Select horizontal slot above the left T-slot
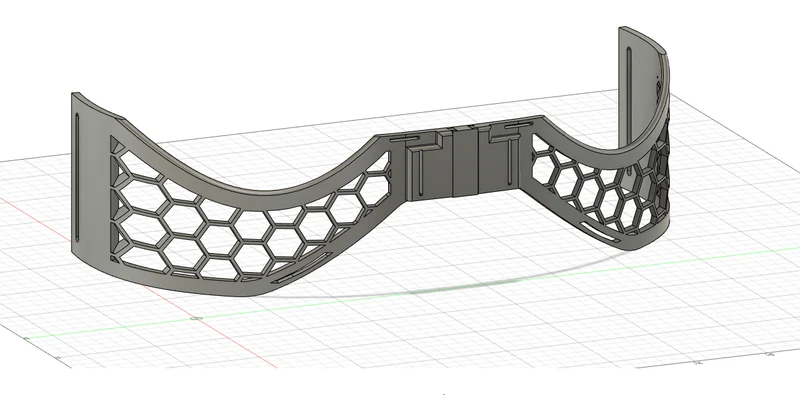The height and width of the screenshot is (395, 800). point(406,138)
